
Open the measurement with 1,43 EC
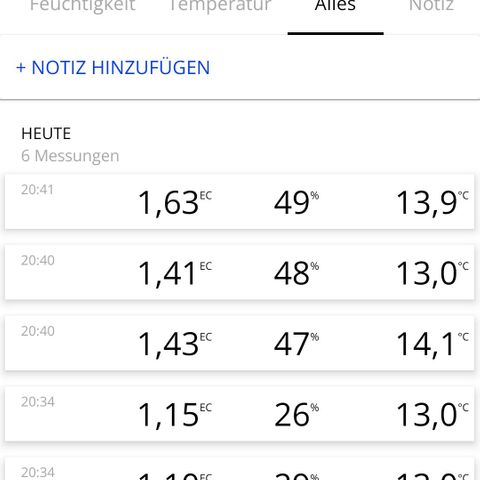click(x=239, y=343)
